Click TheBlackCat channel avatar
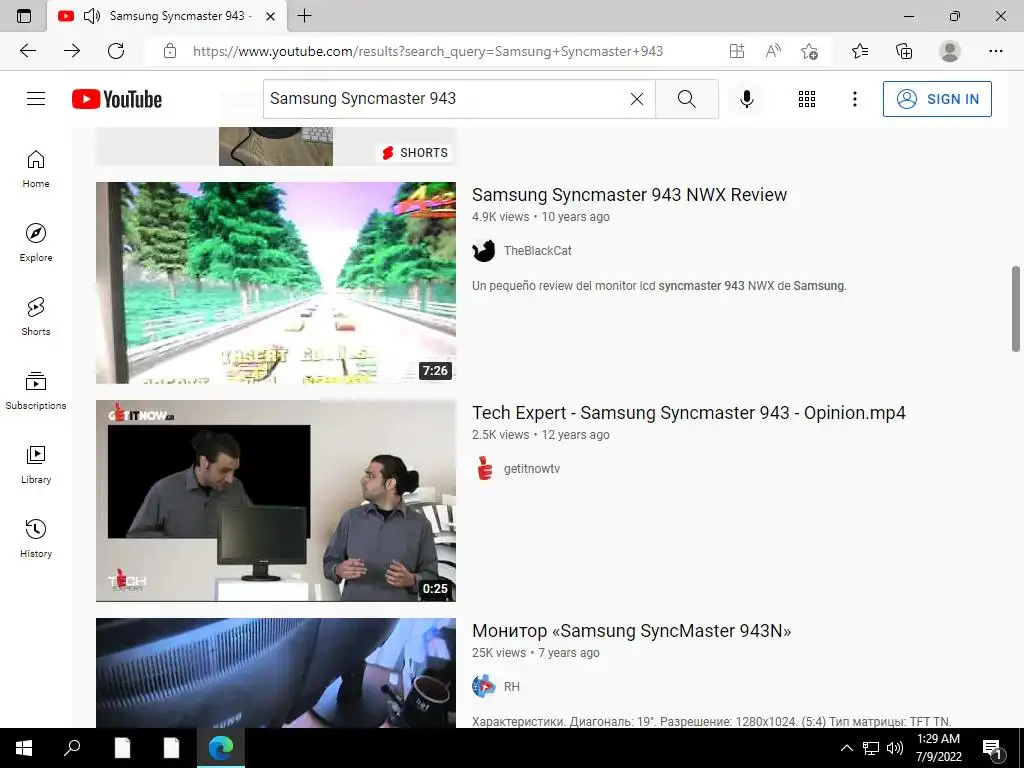Screen dimensions: 1024x768 click(484, 251)
